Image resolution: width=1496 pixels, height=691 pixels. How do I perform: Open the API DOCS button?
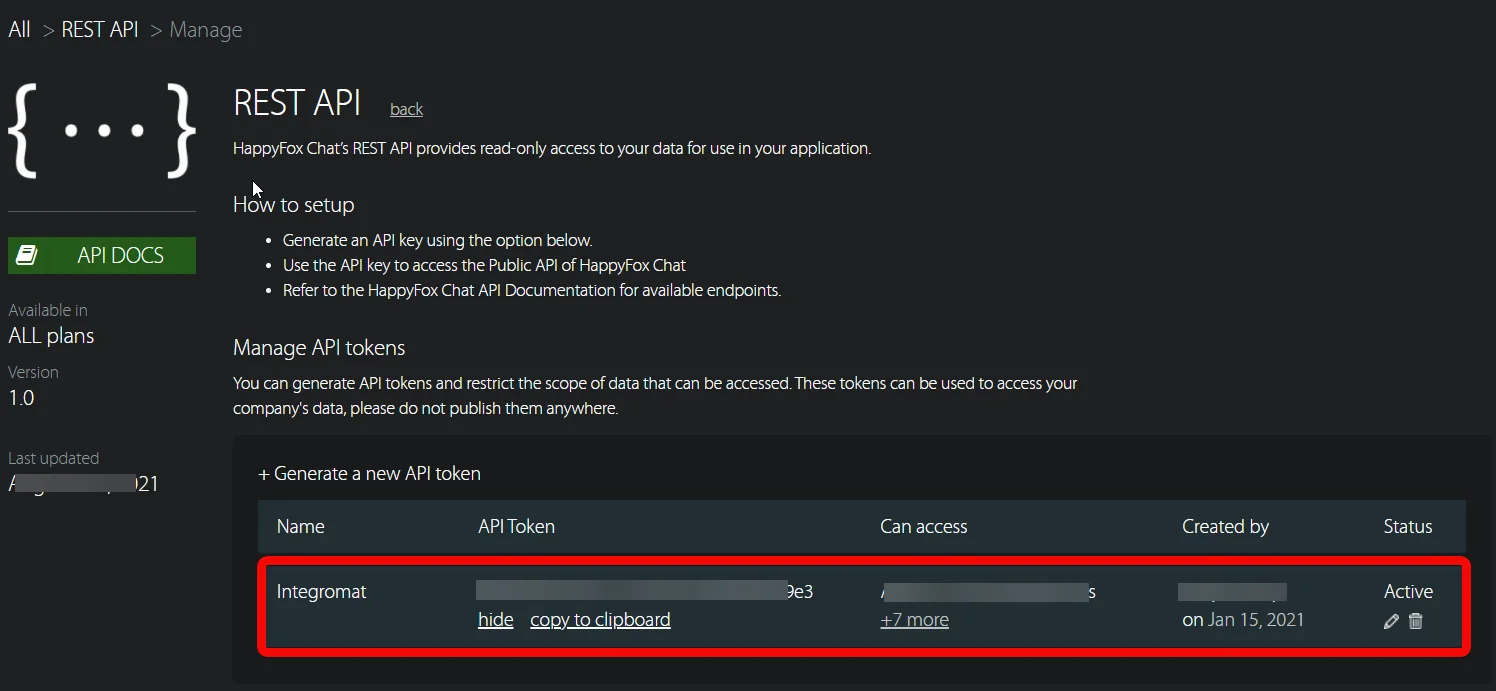(102, 255)
